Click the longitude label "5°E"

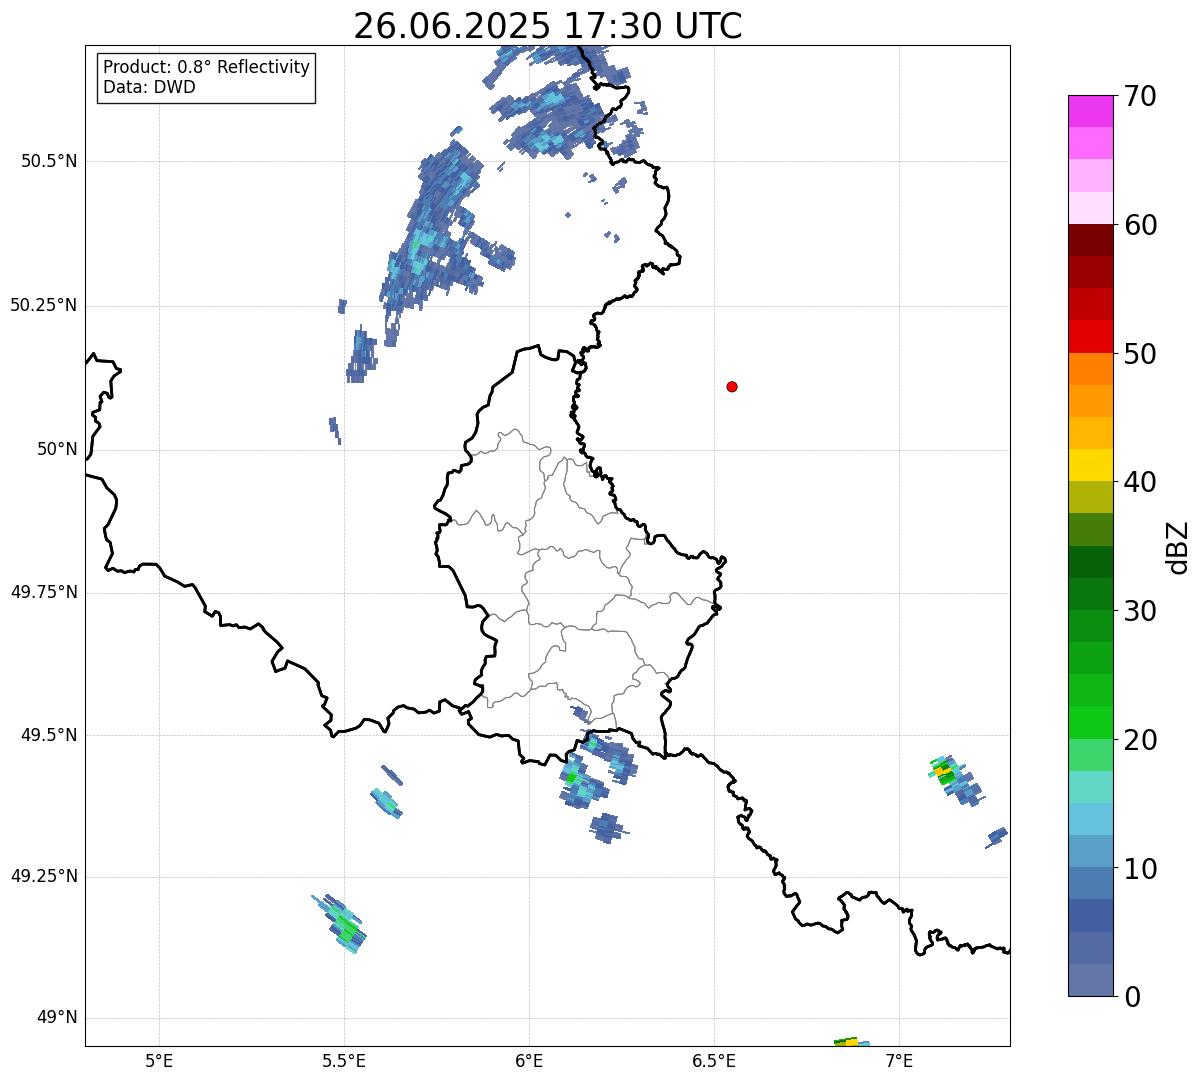pos(159,1061)
